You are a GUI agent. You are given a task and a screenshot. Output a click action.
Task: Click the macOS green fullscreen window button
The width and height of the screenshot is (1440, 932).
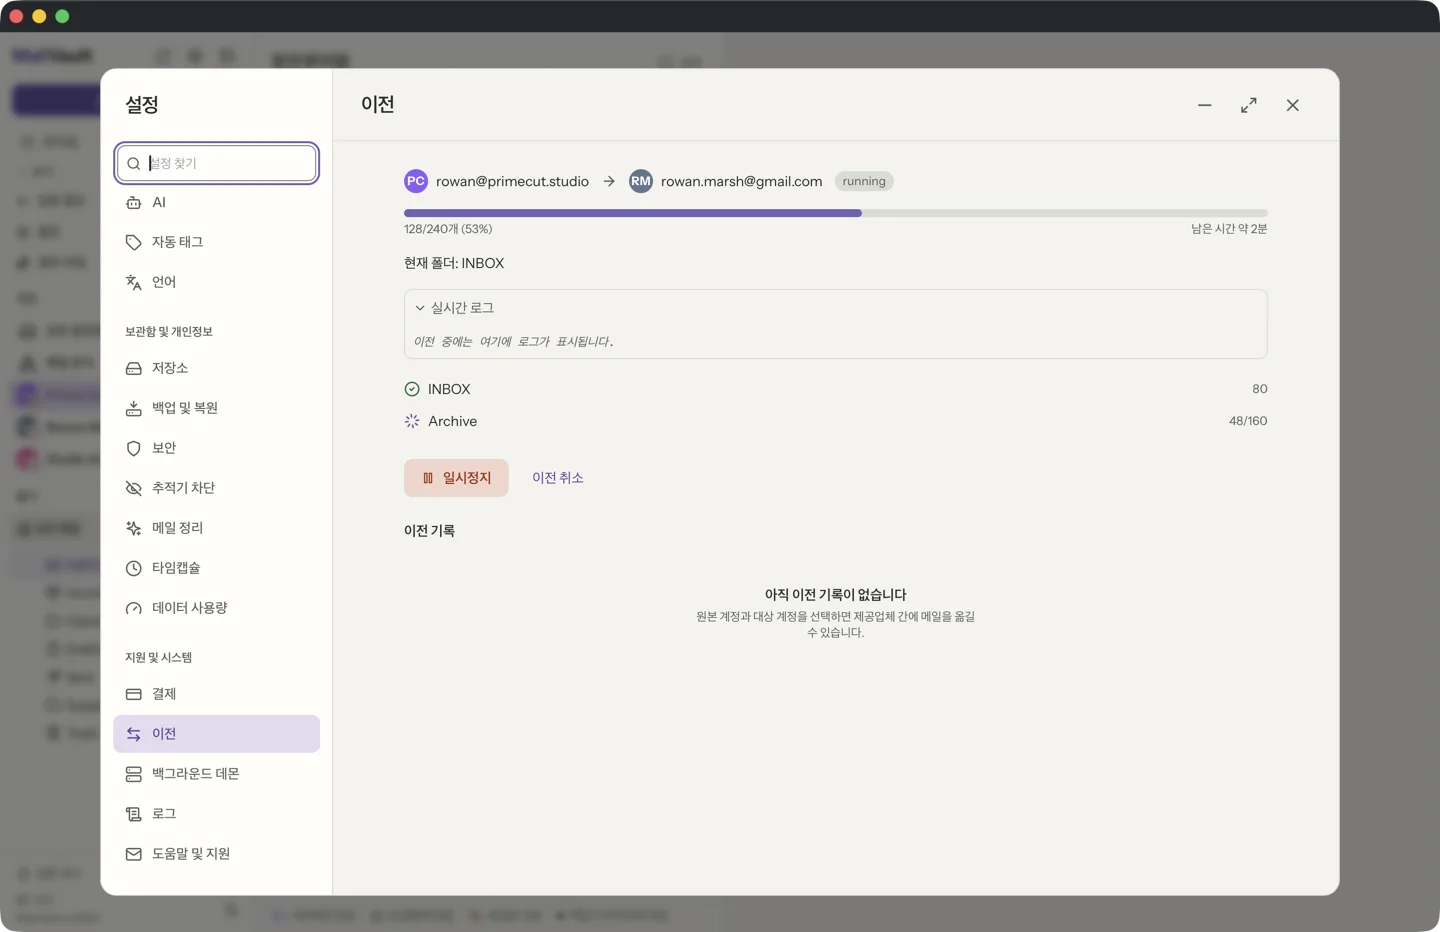(x=62, y=16)
